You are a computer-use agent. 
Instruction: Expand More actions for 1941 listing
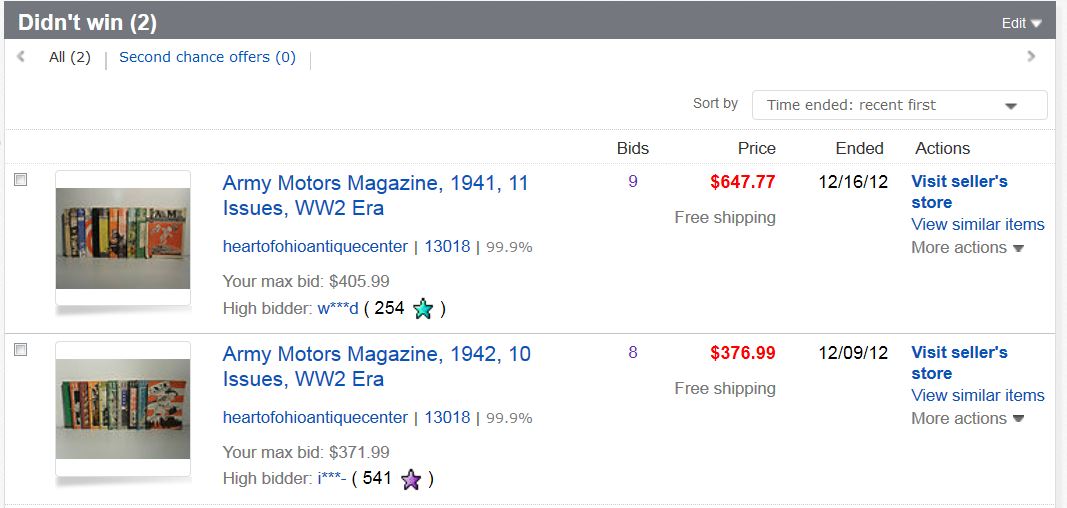coord(967,247)
